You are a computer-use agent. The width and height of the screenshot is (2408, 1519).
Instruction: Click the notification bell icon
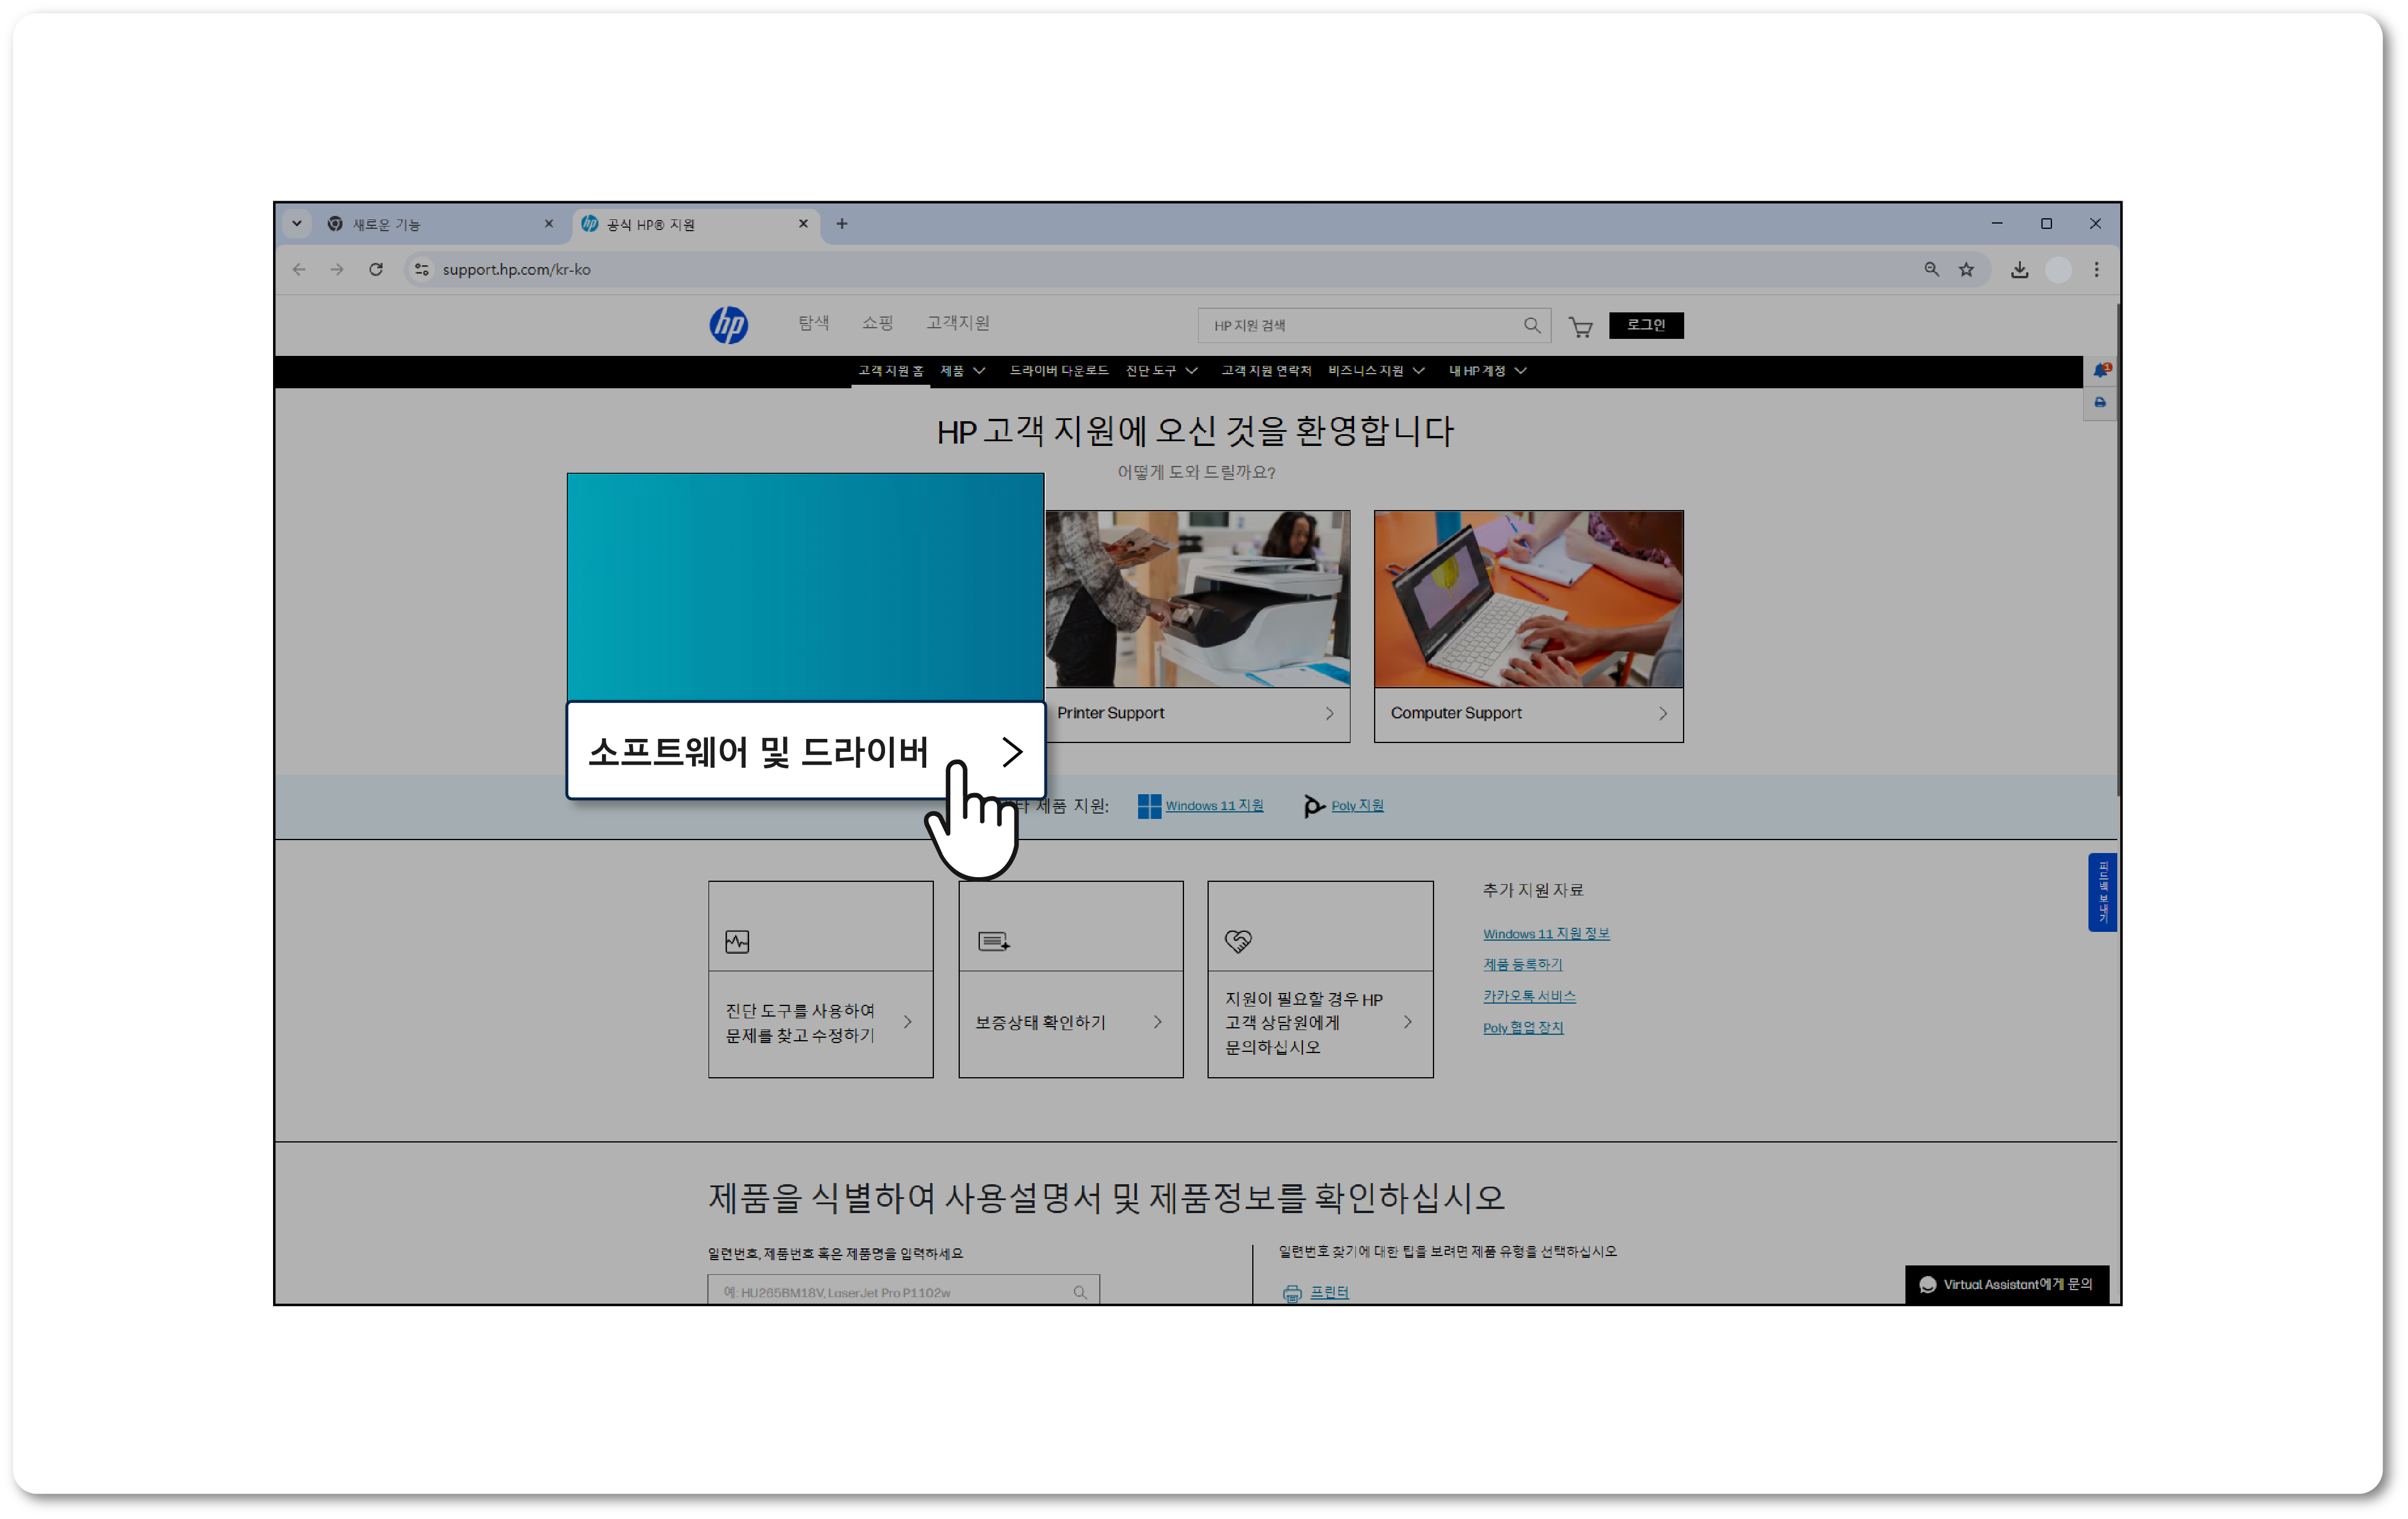(x=2100, y=370)
